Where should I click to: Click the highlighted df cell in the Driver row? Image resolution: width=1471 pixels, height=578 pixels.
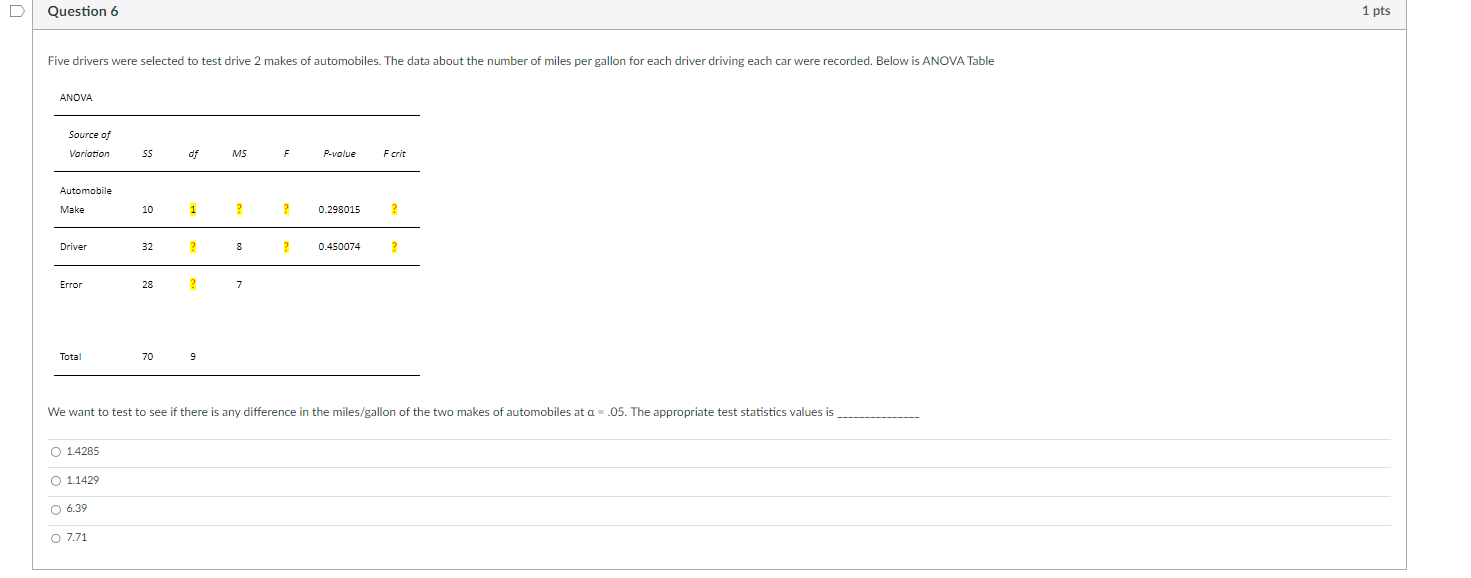point(192,246)
